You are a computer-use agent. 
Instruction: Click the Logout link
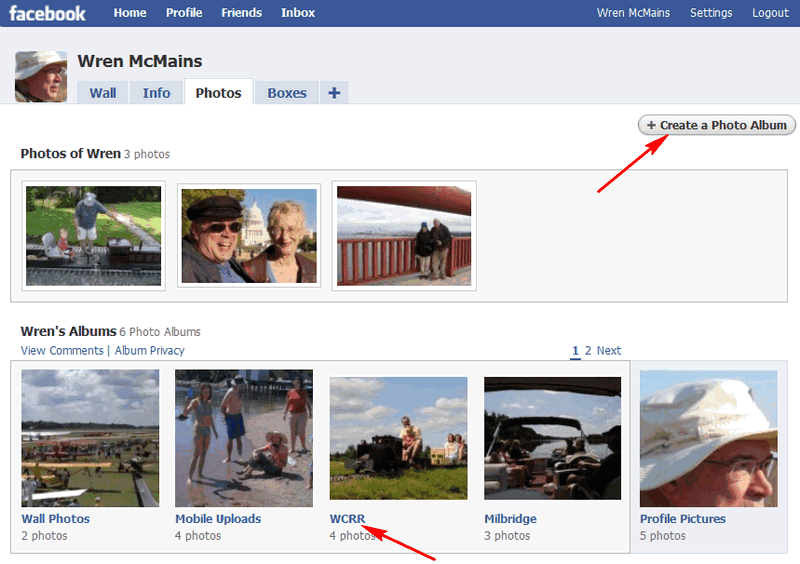click(770, 13)
